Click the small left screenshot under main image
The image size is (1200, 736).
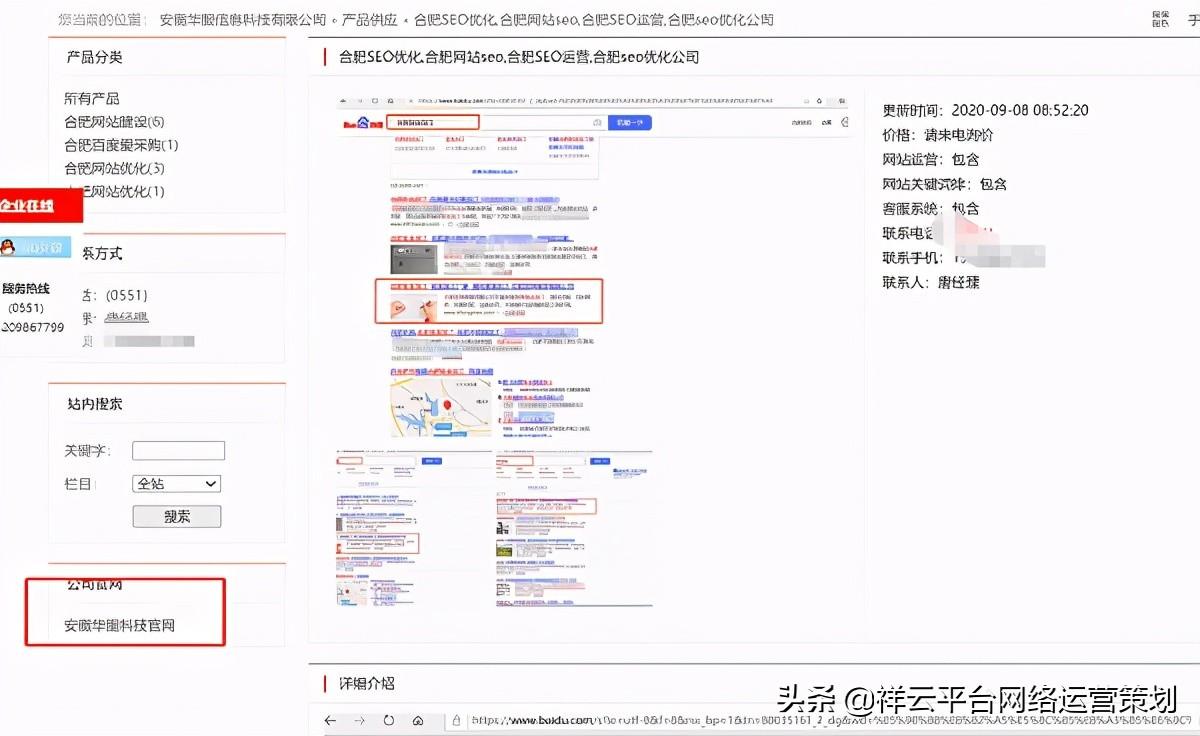(x=413, y=527)
